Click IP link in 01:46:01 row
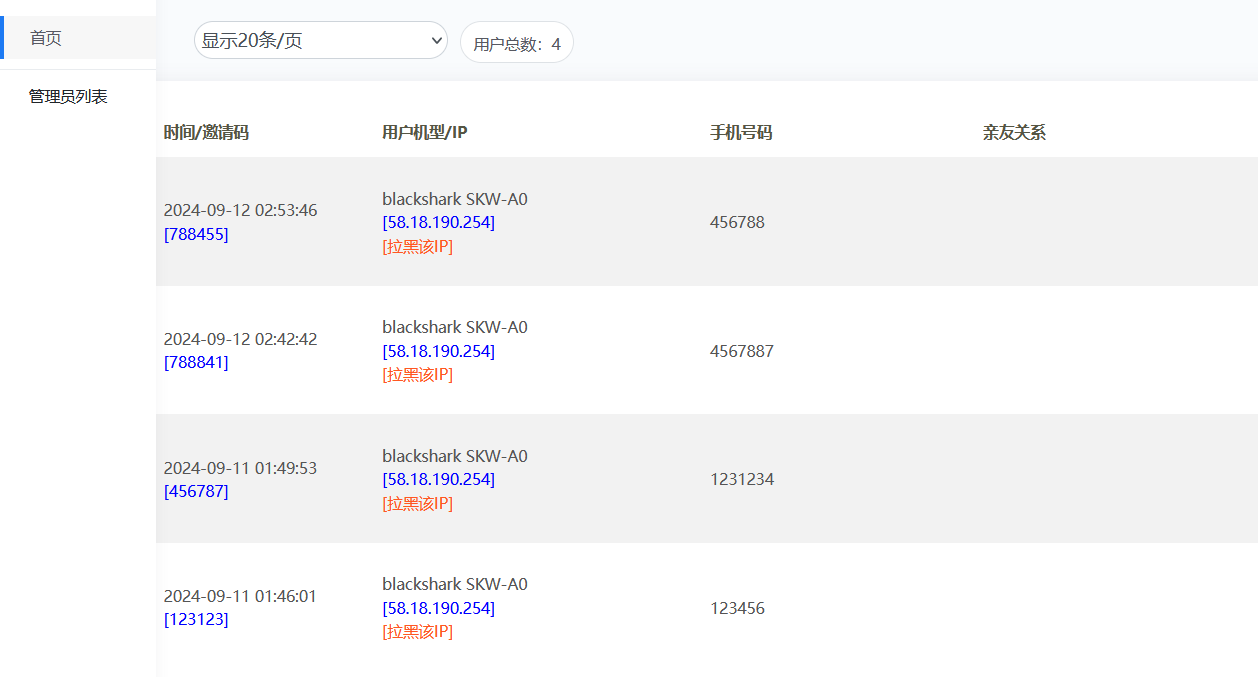 438,608
